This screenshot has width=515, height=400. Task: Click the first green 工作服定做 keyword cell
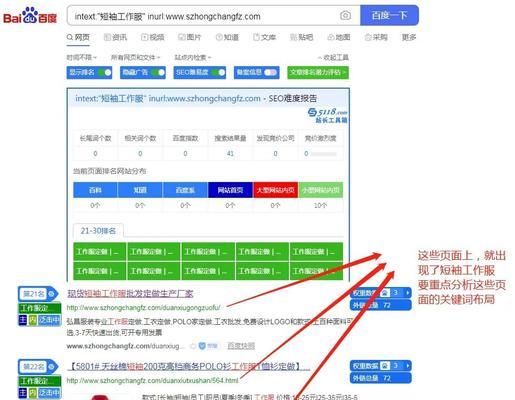coord(99,252)
